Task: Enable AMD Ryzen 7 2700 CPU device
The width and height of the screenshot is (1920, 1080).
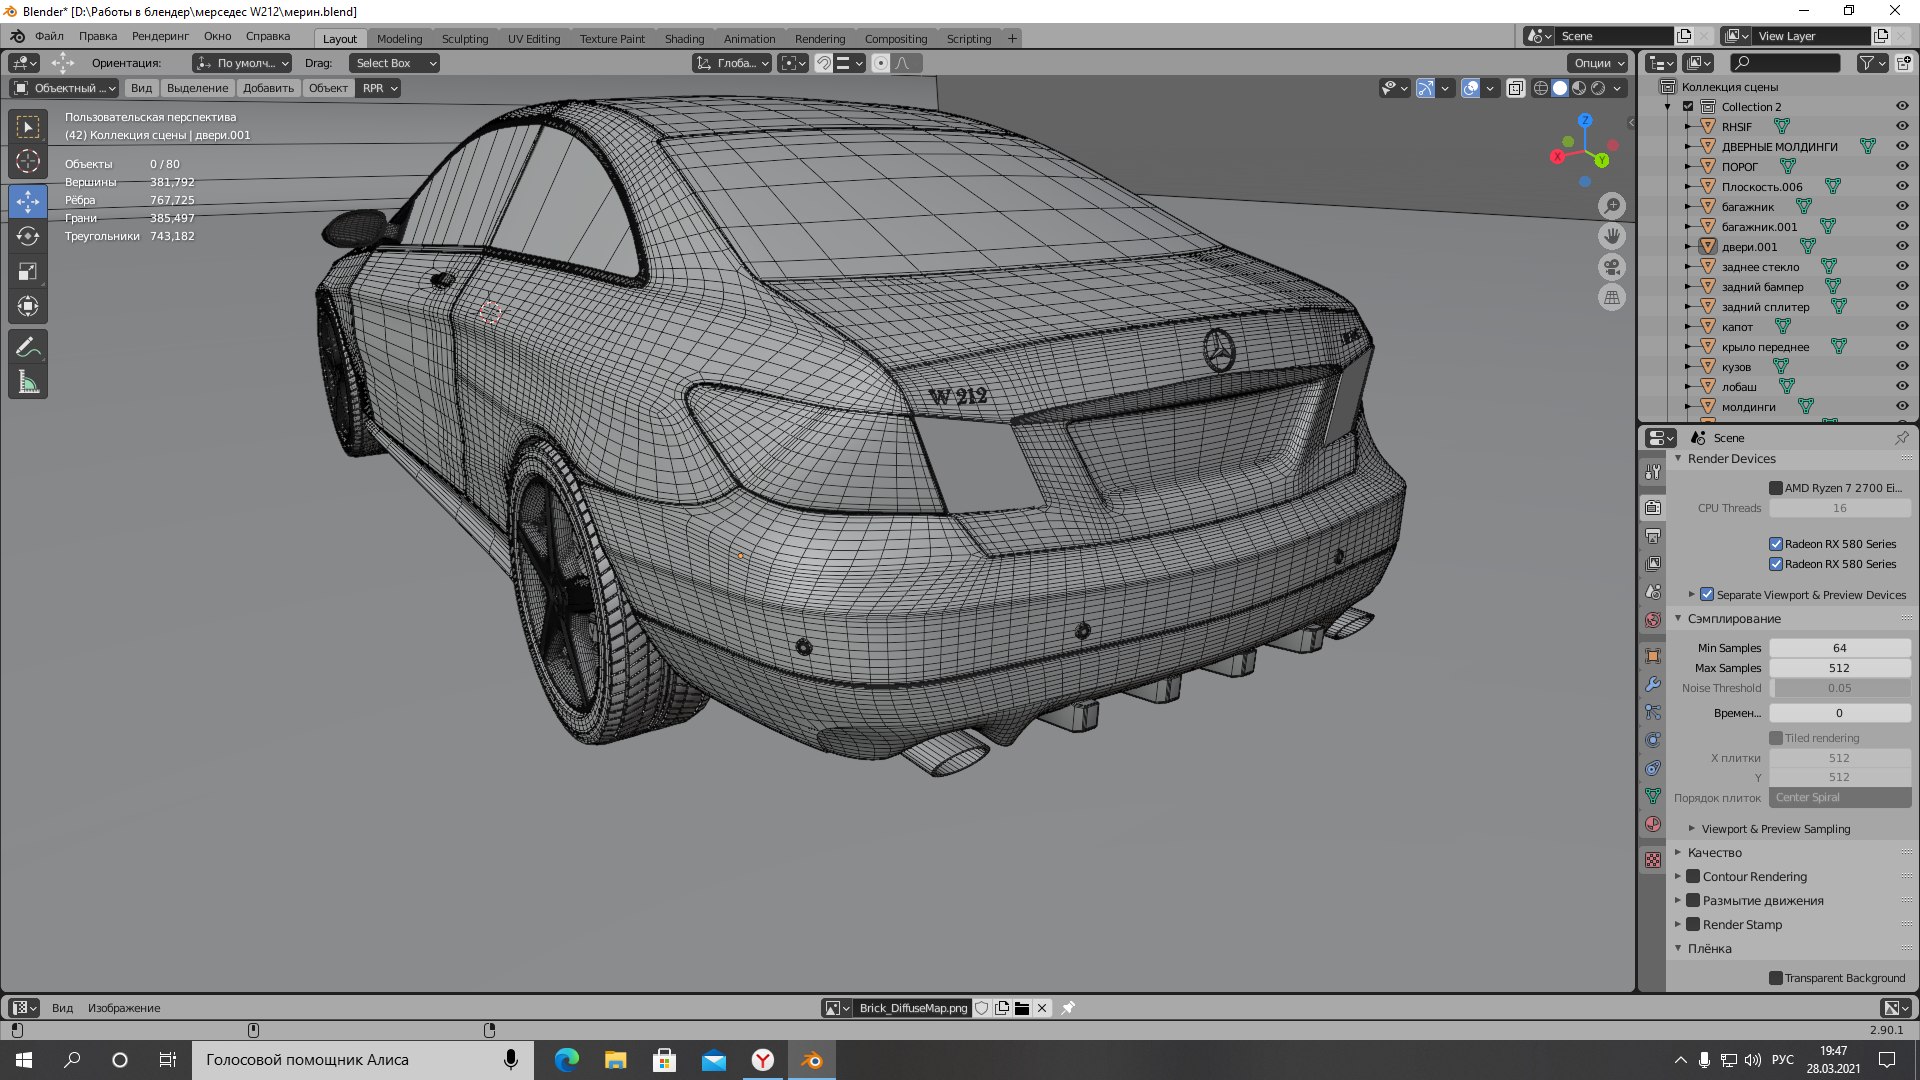Action: (1776, 488)
